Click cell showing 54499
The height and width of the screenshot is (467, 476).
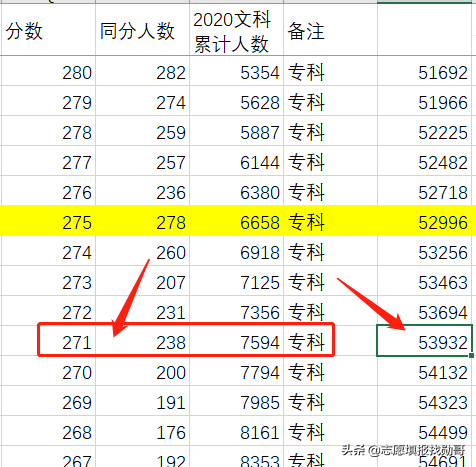tap(424, 430)
